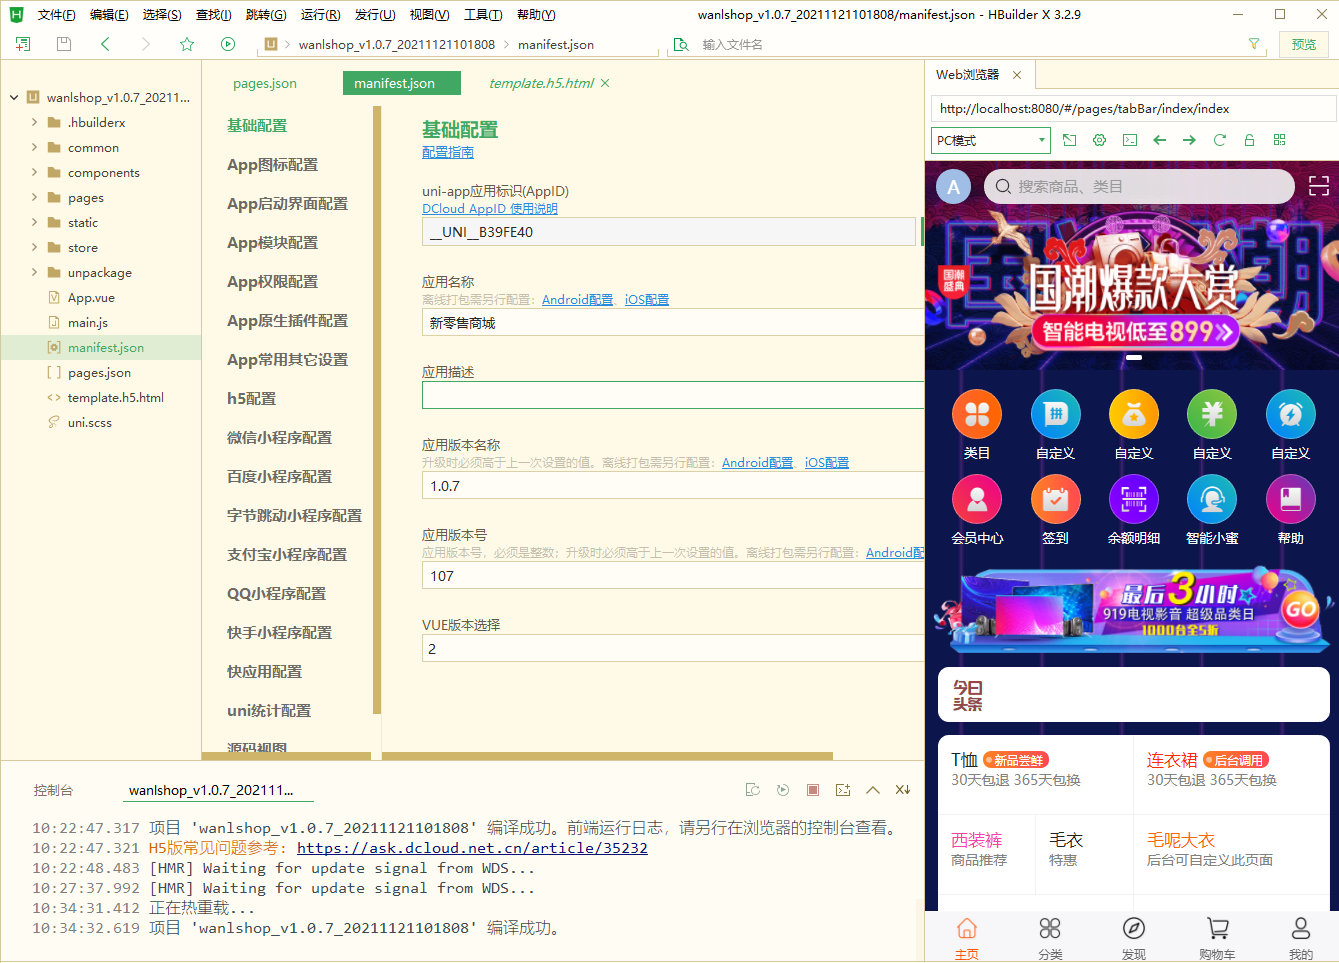Create a new file via the leftmost toolbar icon
The width and height of the screenshot is (1339, 963).
pyautogui.click(x=22, y=44)
